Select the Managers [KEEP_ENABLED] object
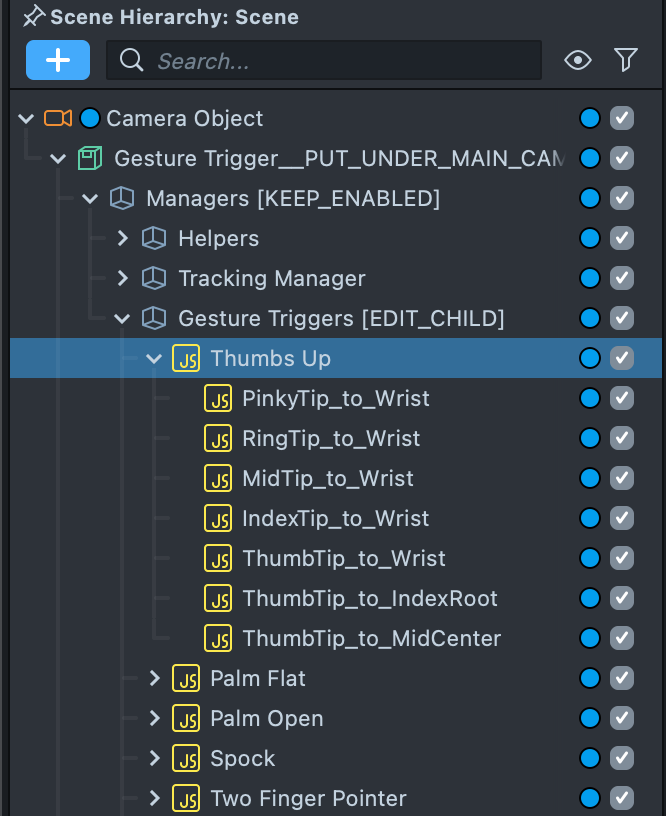 pos(292,198)
